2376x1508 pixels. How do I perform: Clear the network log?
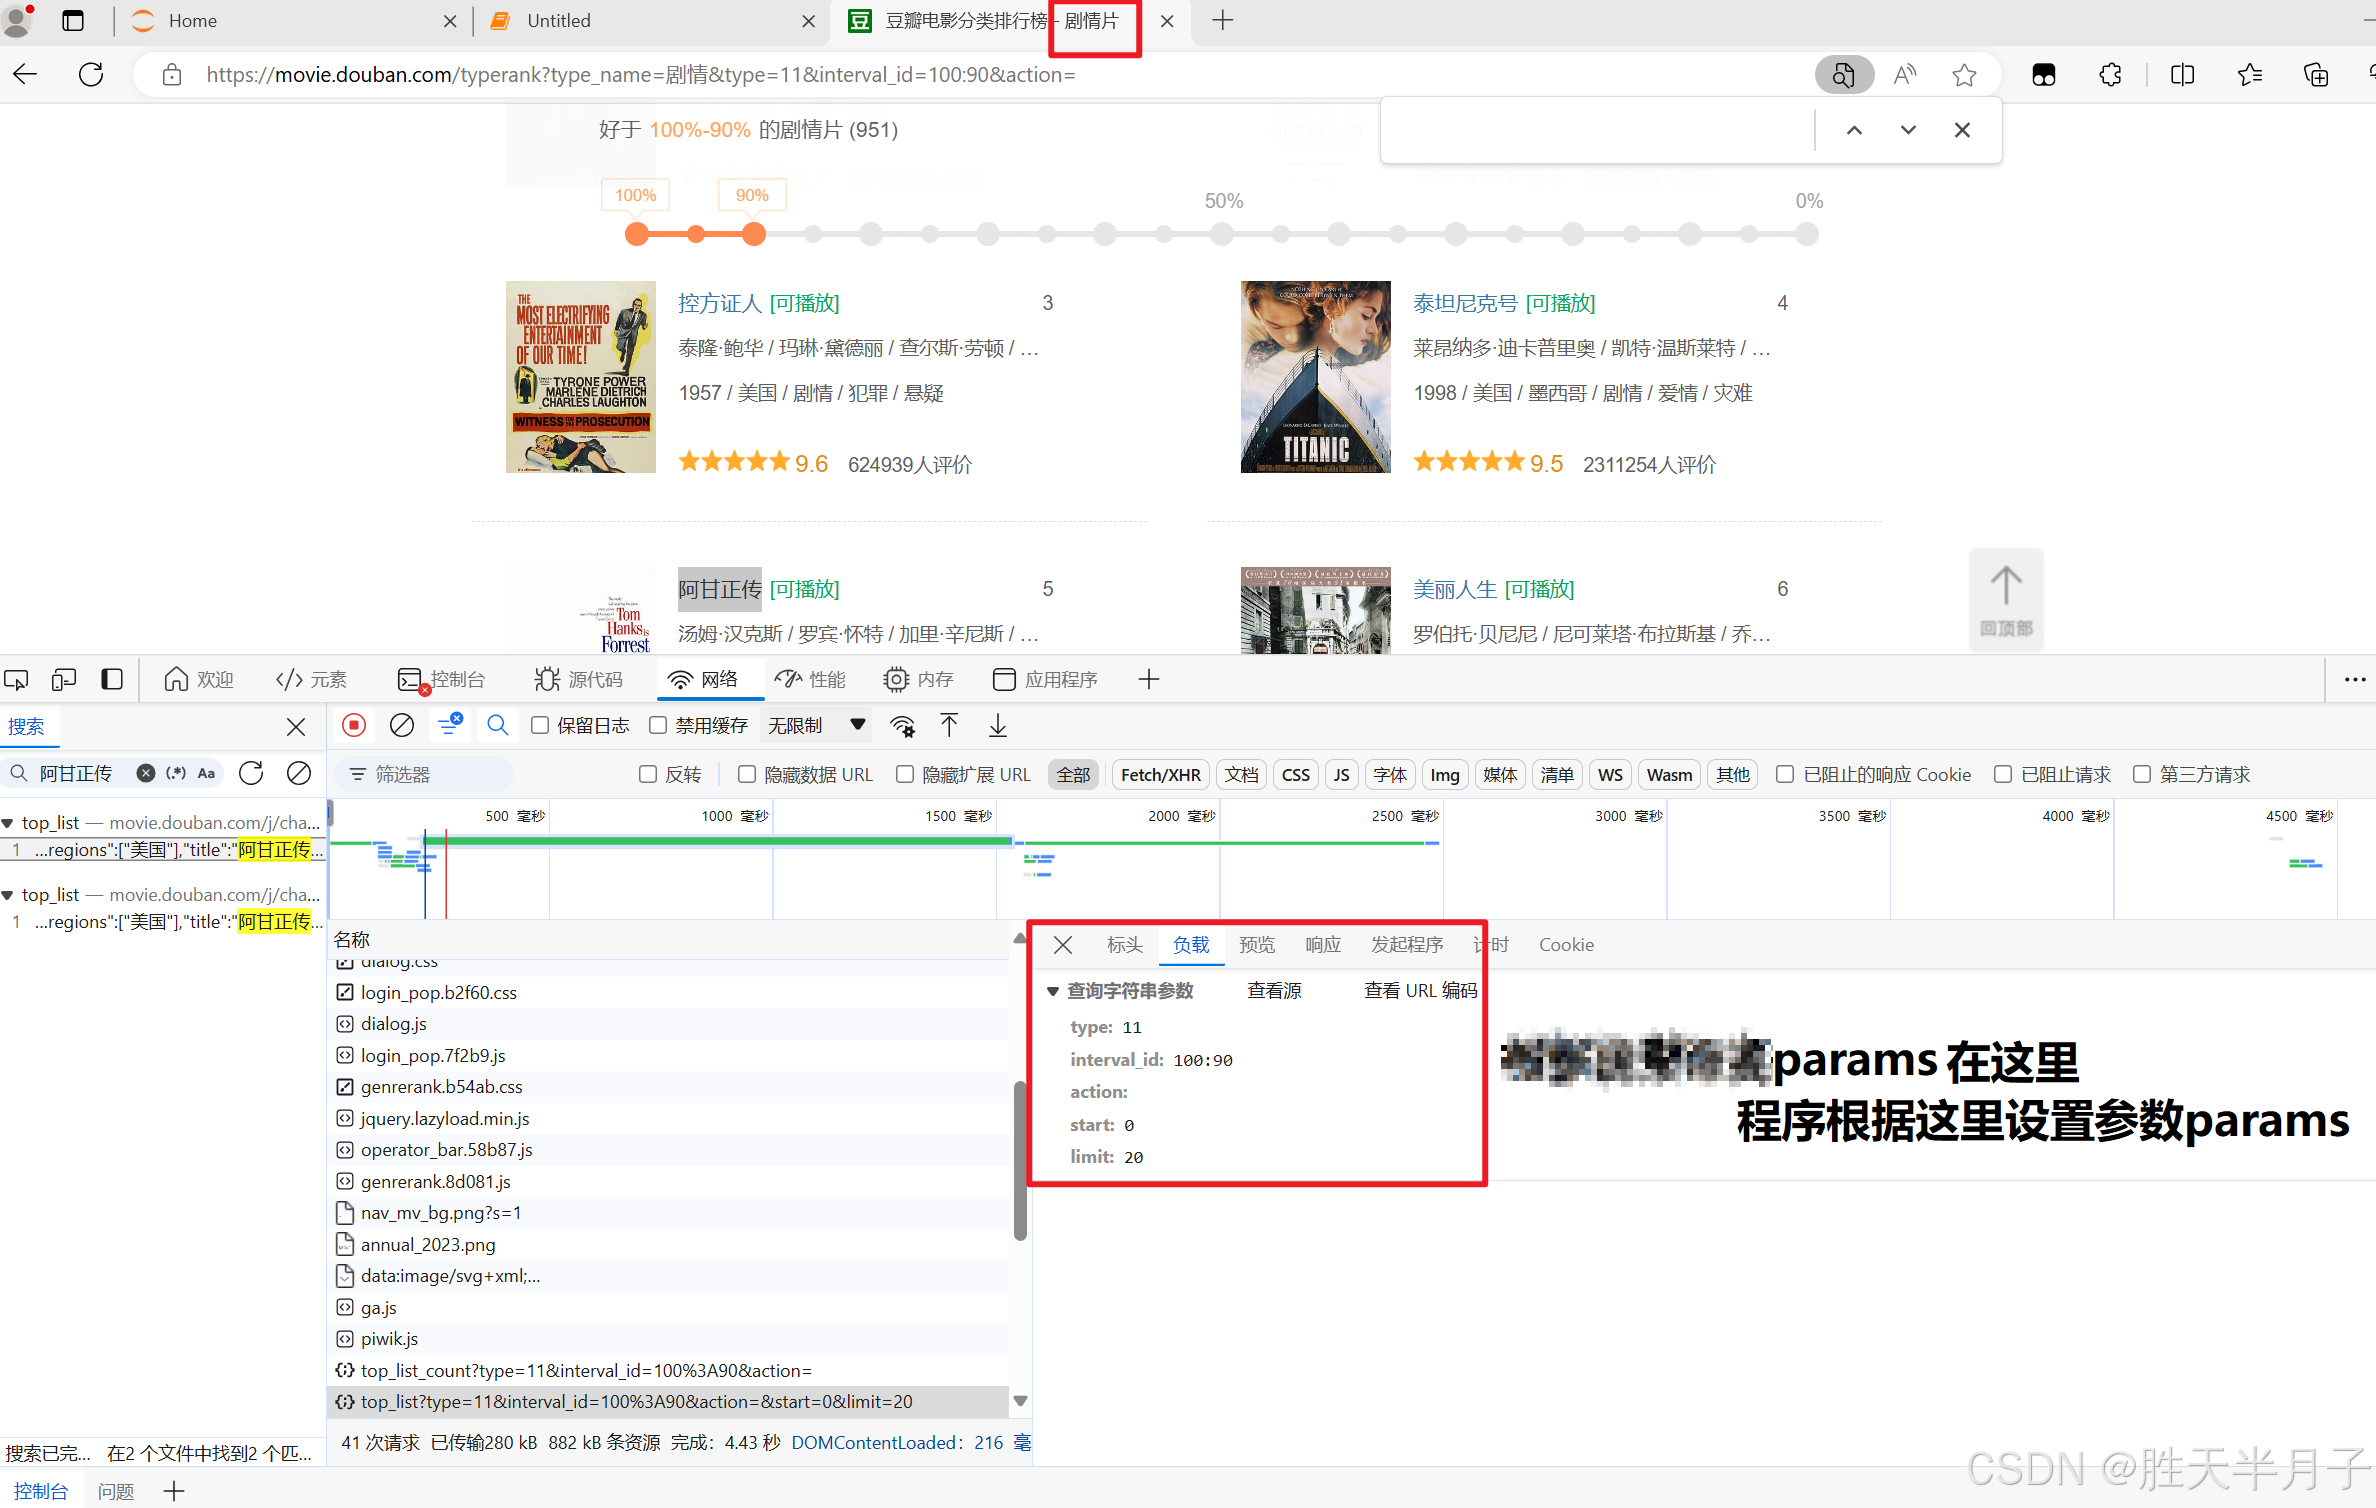click(402, 725)
